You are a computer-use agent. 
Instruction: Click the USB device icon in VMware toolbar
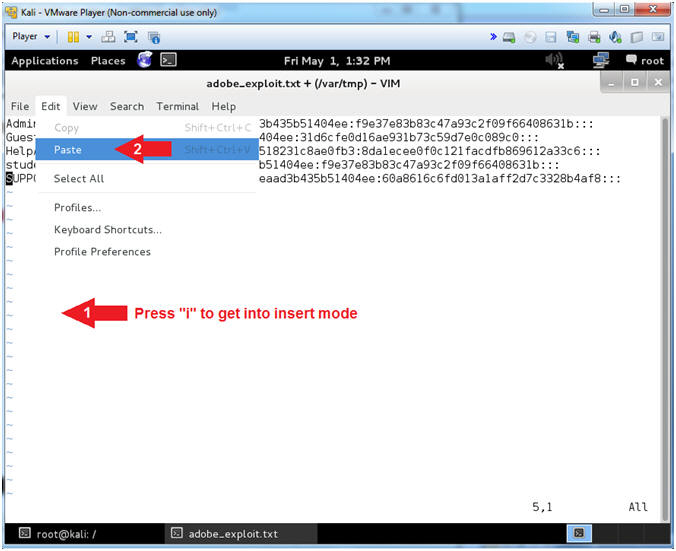tap(637, 38)
